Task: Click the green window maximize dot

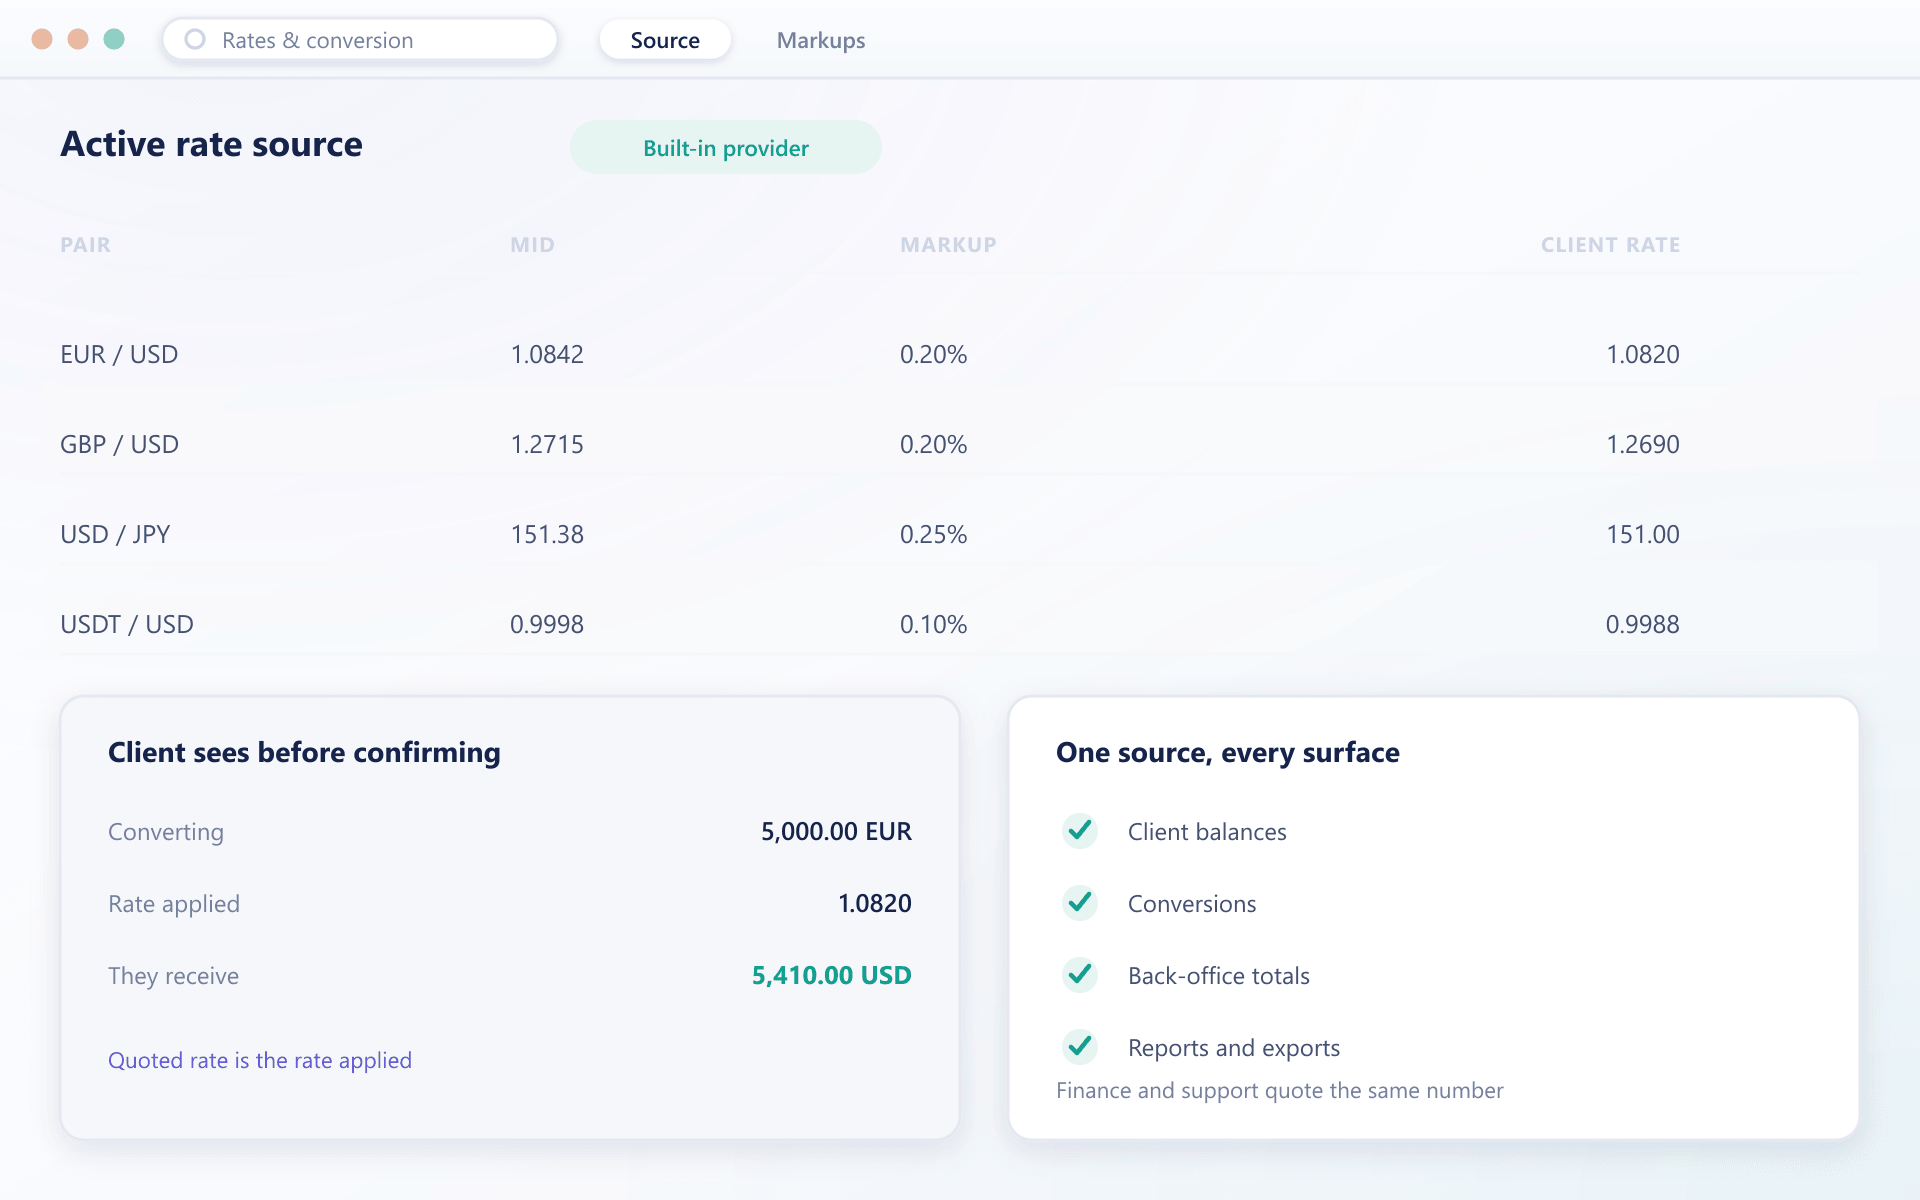Action: 114,39
